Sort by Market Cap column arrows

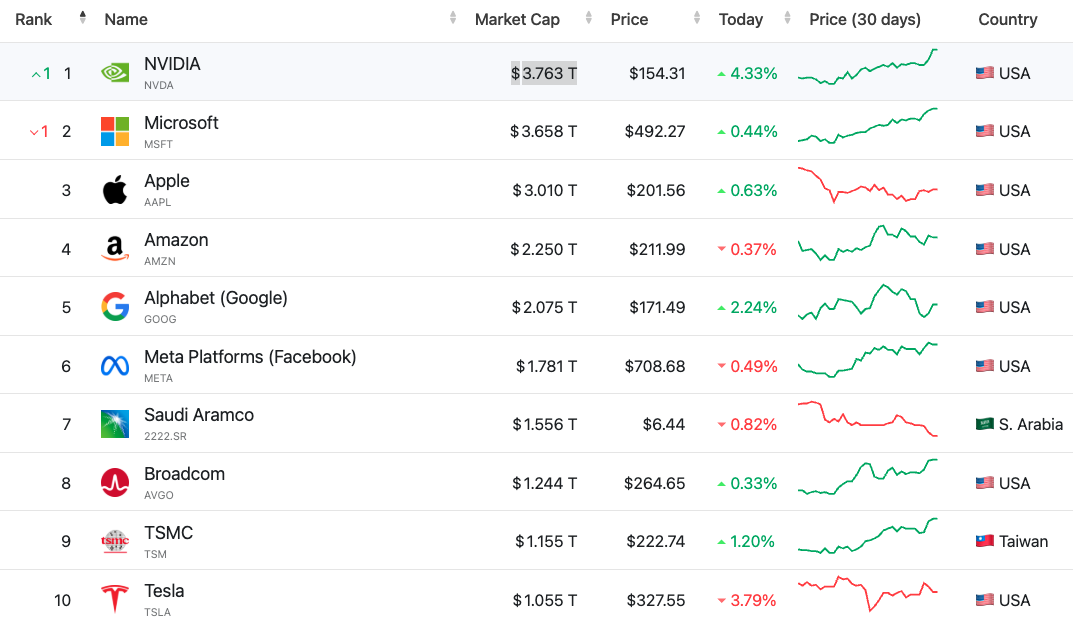pos(589,18)
